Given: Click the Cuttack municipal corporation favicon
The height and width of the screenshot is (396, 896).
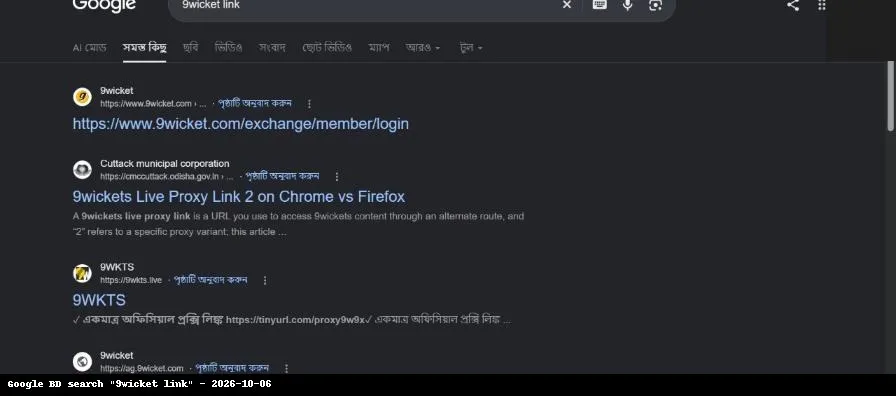Looking at the screenshot, I should (82, 170).
